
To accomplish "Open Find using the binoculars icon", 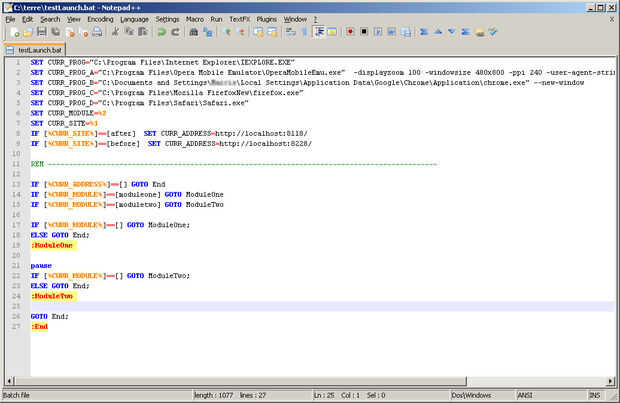I will [195, 32].
